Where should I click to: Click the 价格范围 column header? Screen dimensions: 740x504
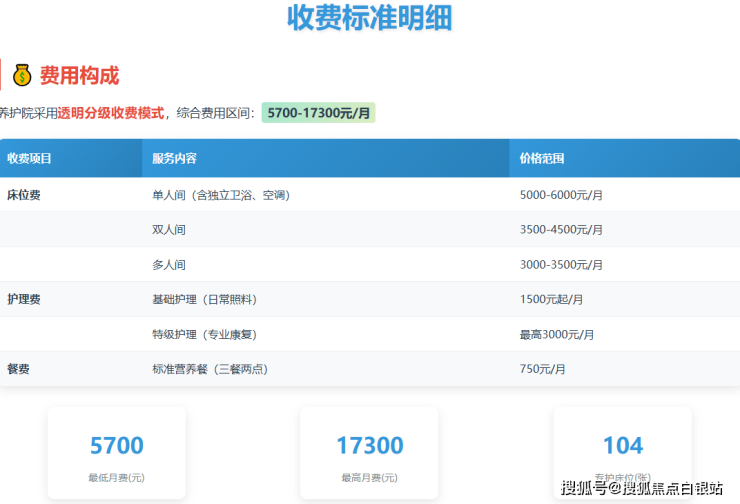click(542, 159)
